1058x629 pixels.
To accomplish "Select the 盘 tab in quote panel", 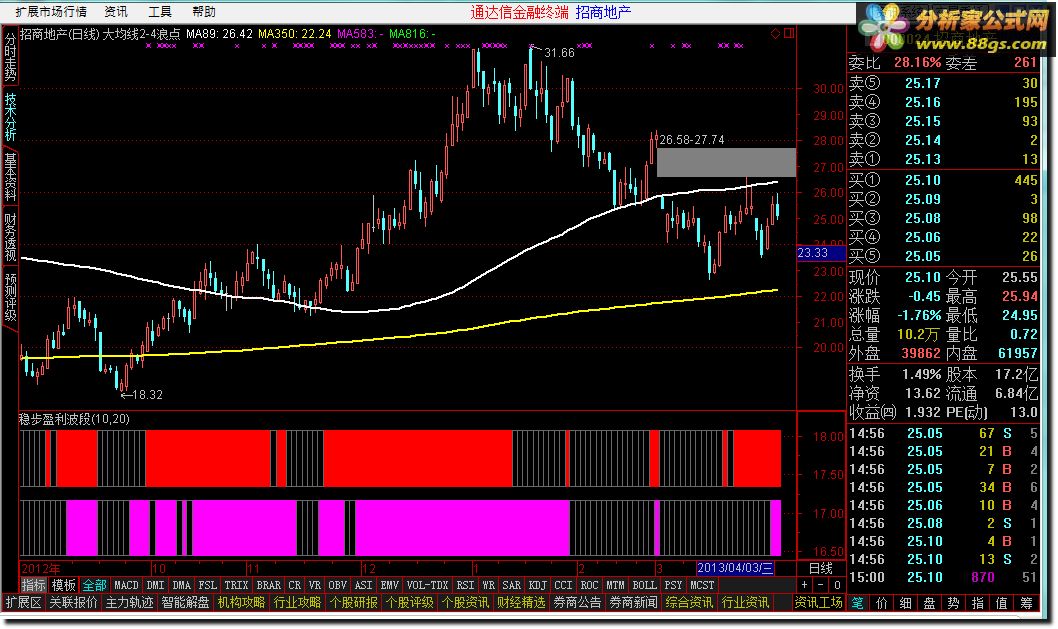I will coord(929,603).
